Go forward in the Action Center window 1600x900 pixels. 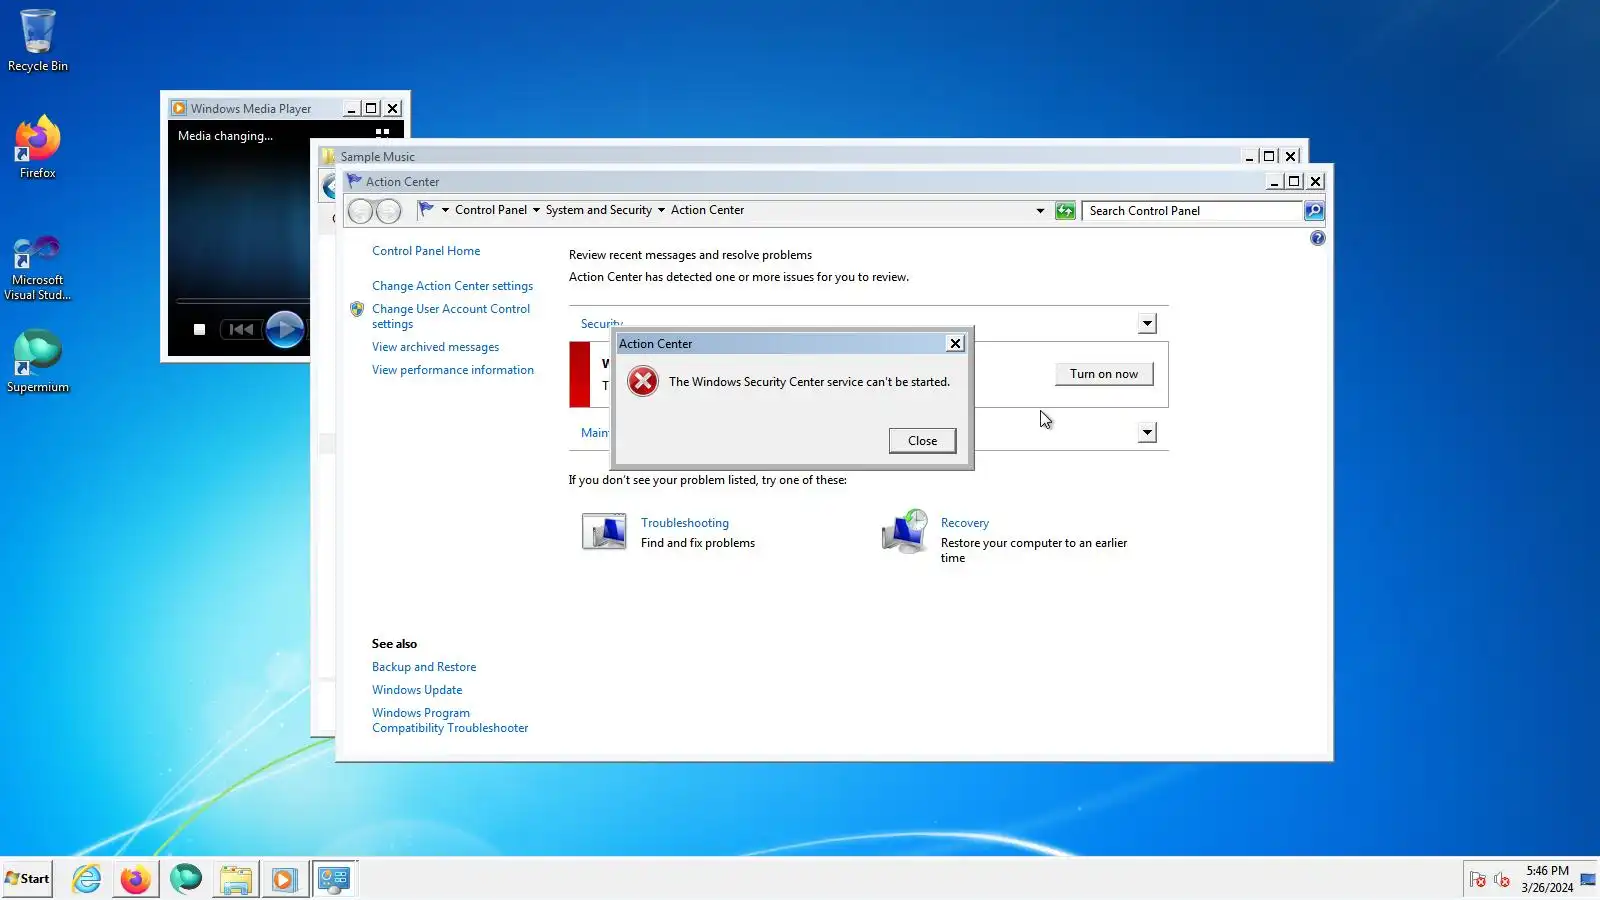(388, 211)
